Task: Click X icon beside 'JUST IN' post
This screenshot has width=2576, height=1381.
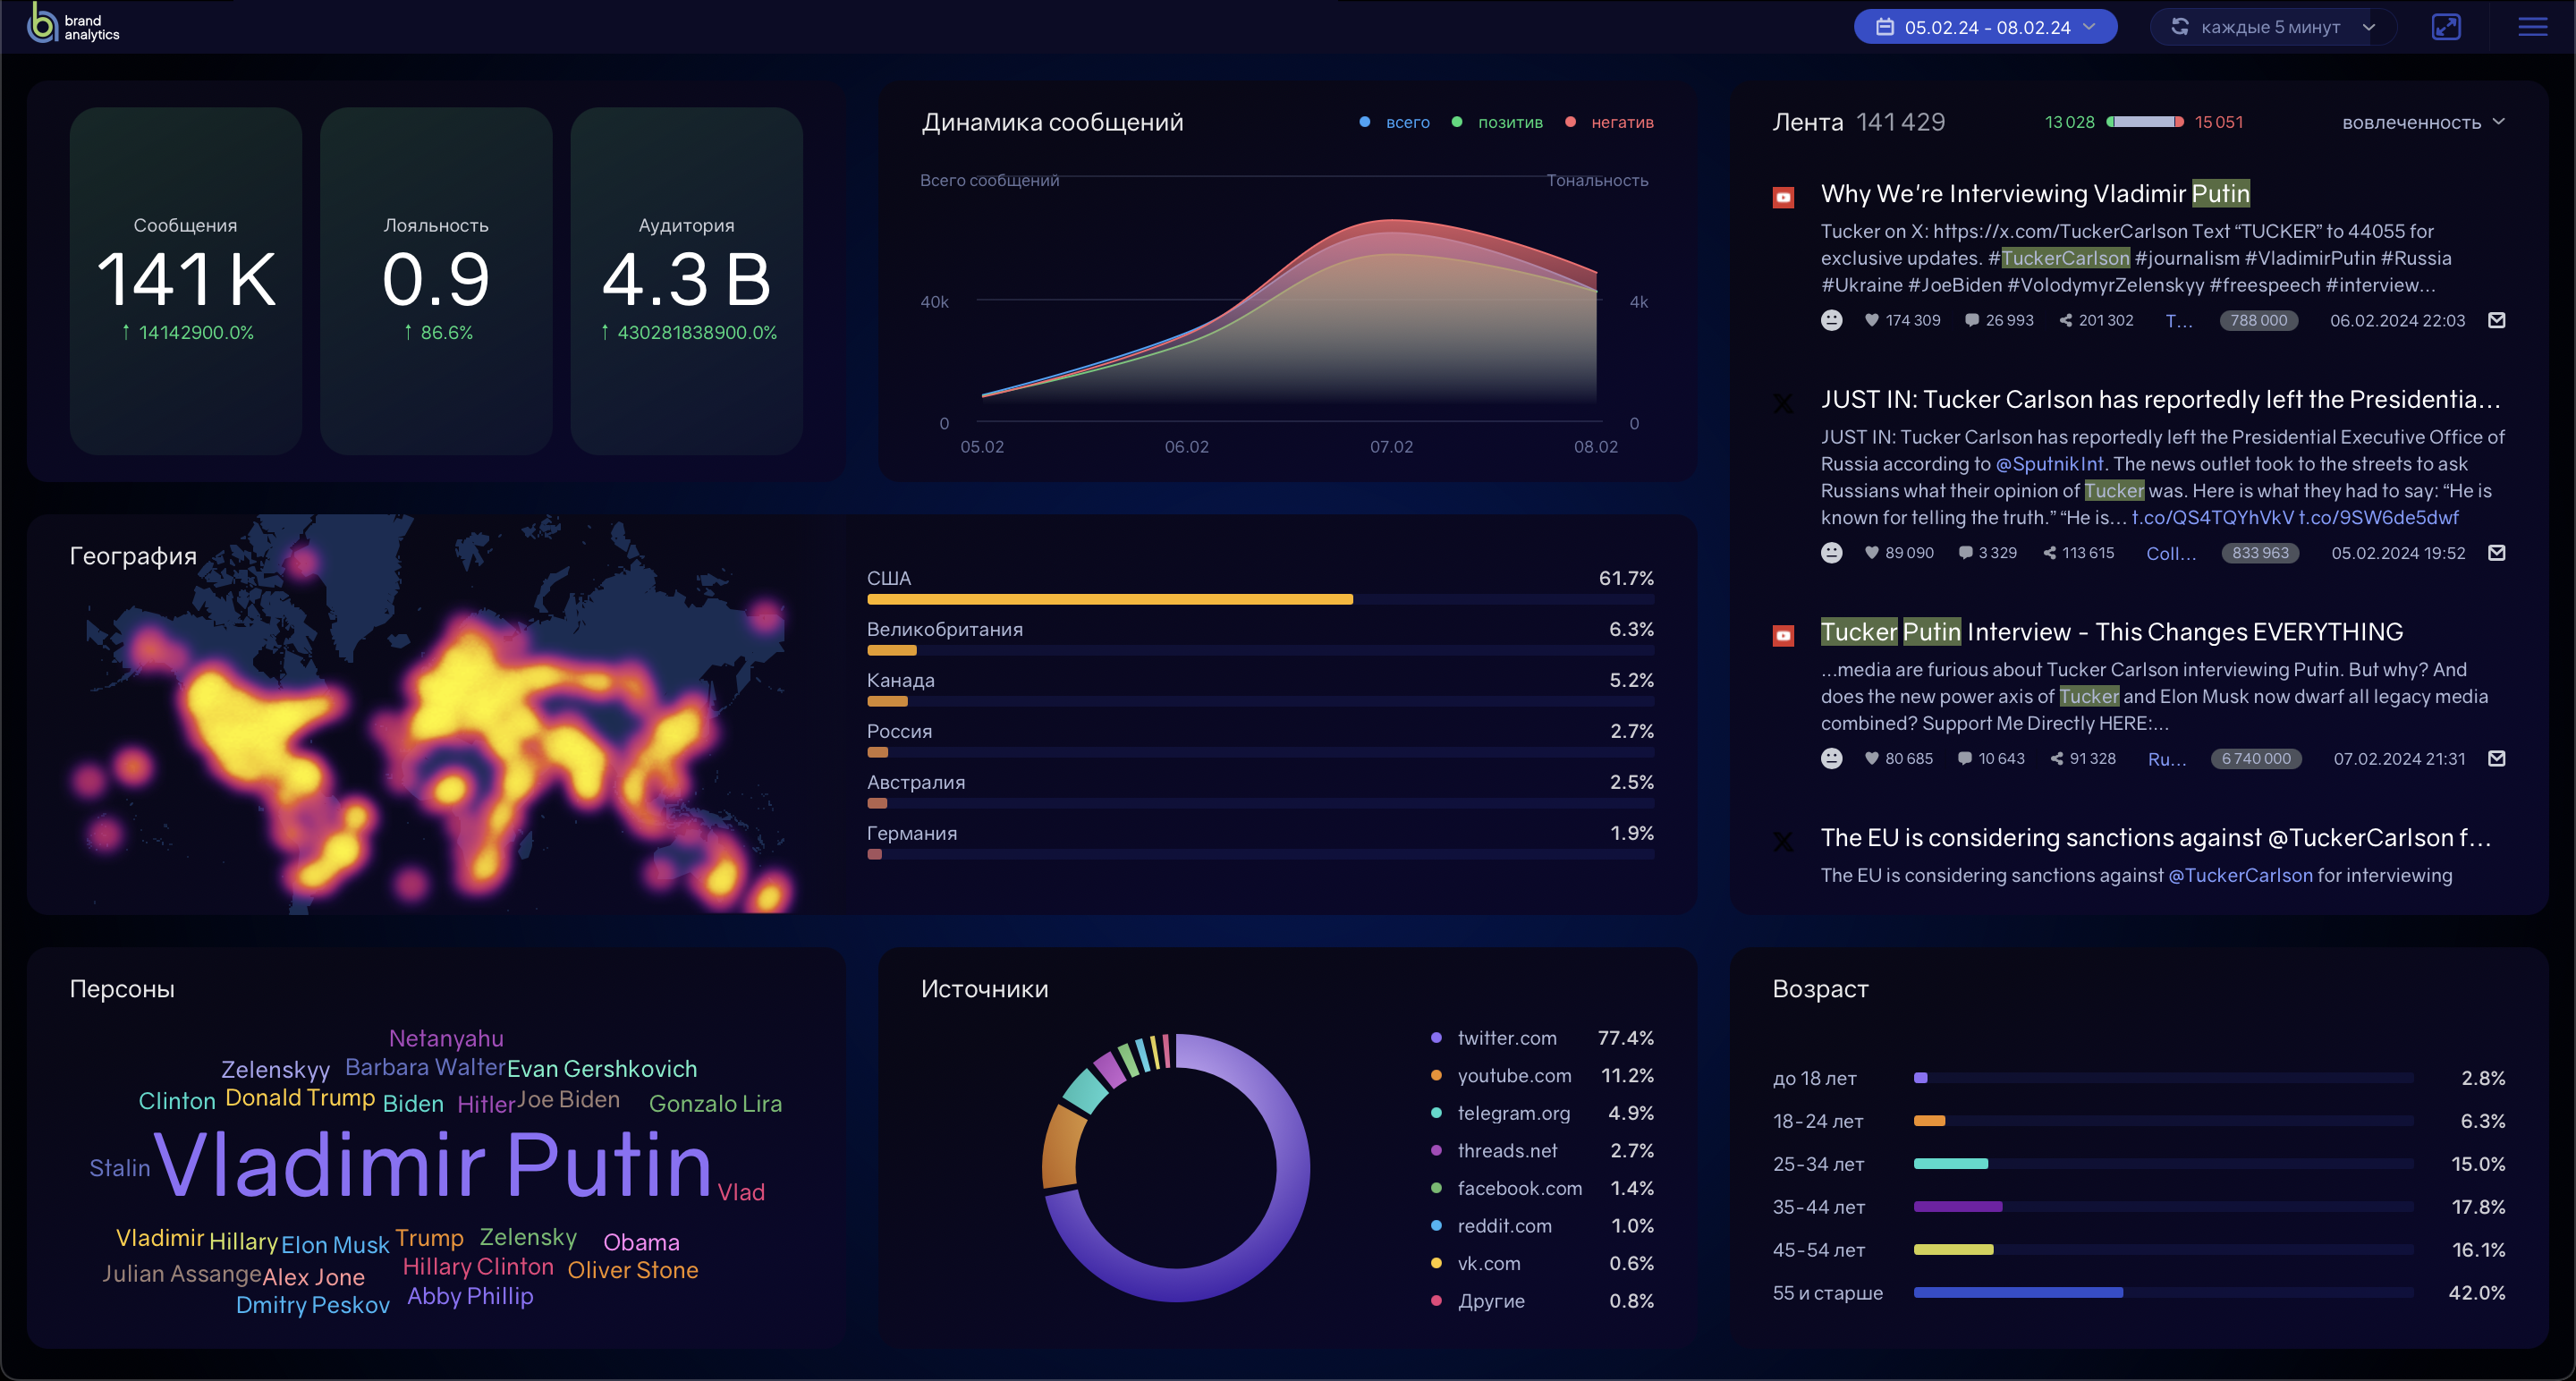Action: click(x=1783, y=403)
